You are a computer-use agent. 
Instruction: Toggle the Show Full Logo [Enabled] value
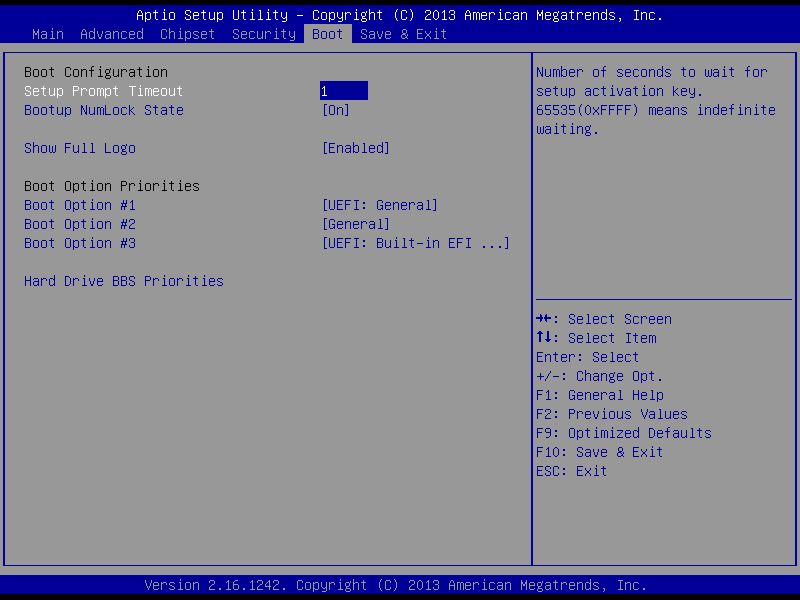[356, 148]
